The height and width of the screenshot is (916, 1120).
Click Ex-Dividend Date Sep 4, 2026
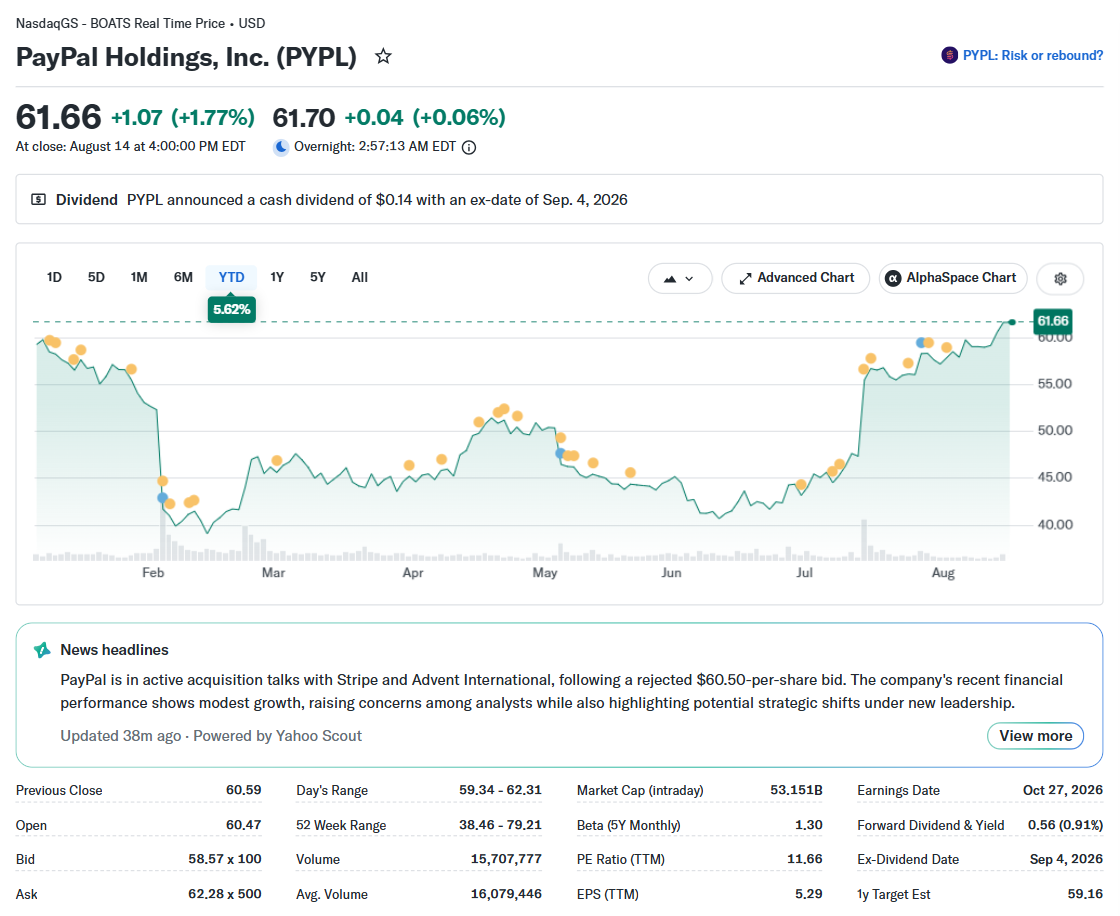[1066, 859]
